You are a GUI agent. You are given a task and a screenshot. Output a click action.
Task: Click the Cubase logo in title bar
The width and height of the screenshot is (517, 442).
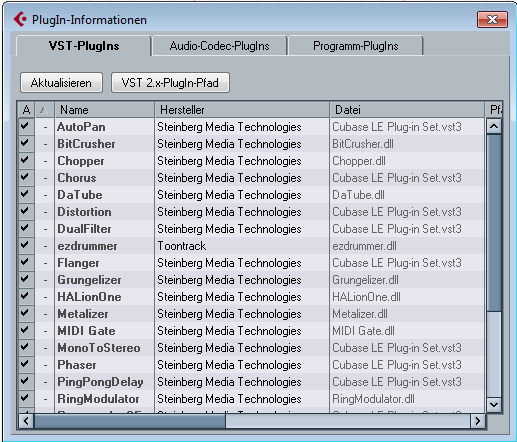[20, 19]
